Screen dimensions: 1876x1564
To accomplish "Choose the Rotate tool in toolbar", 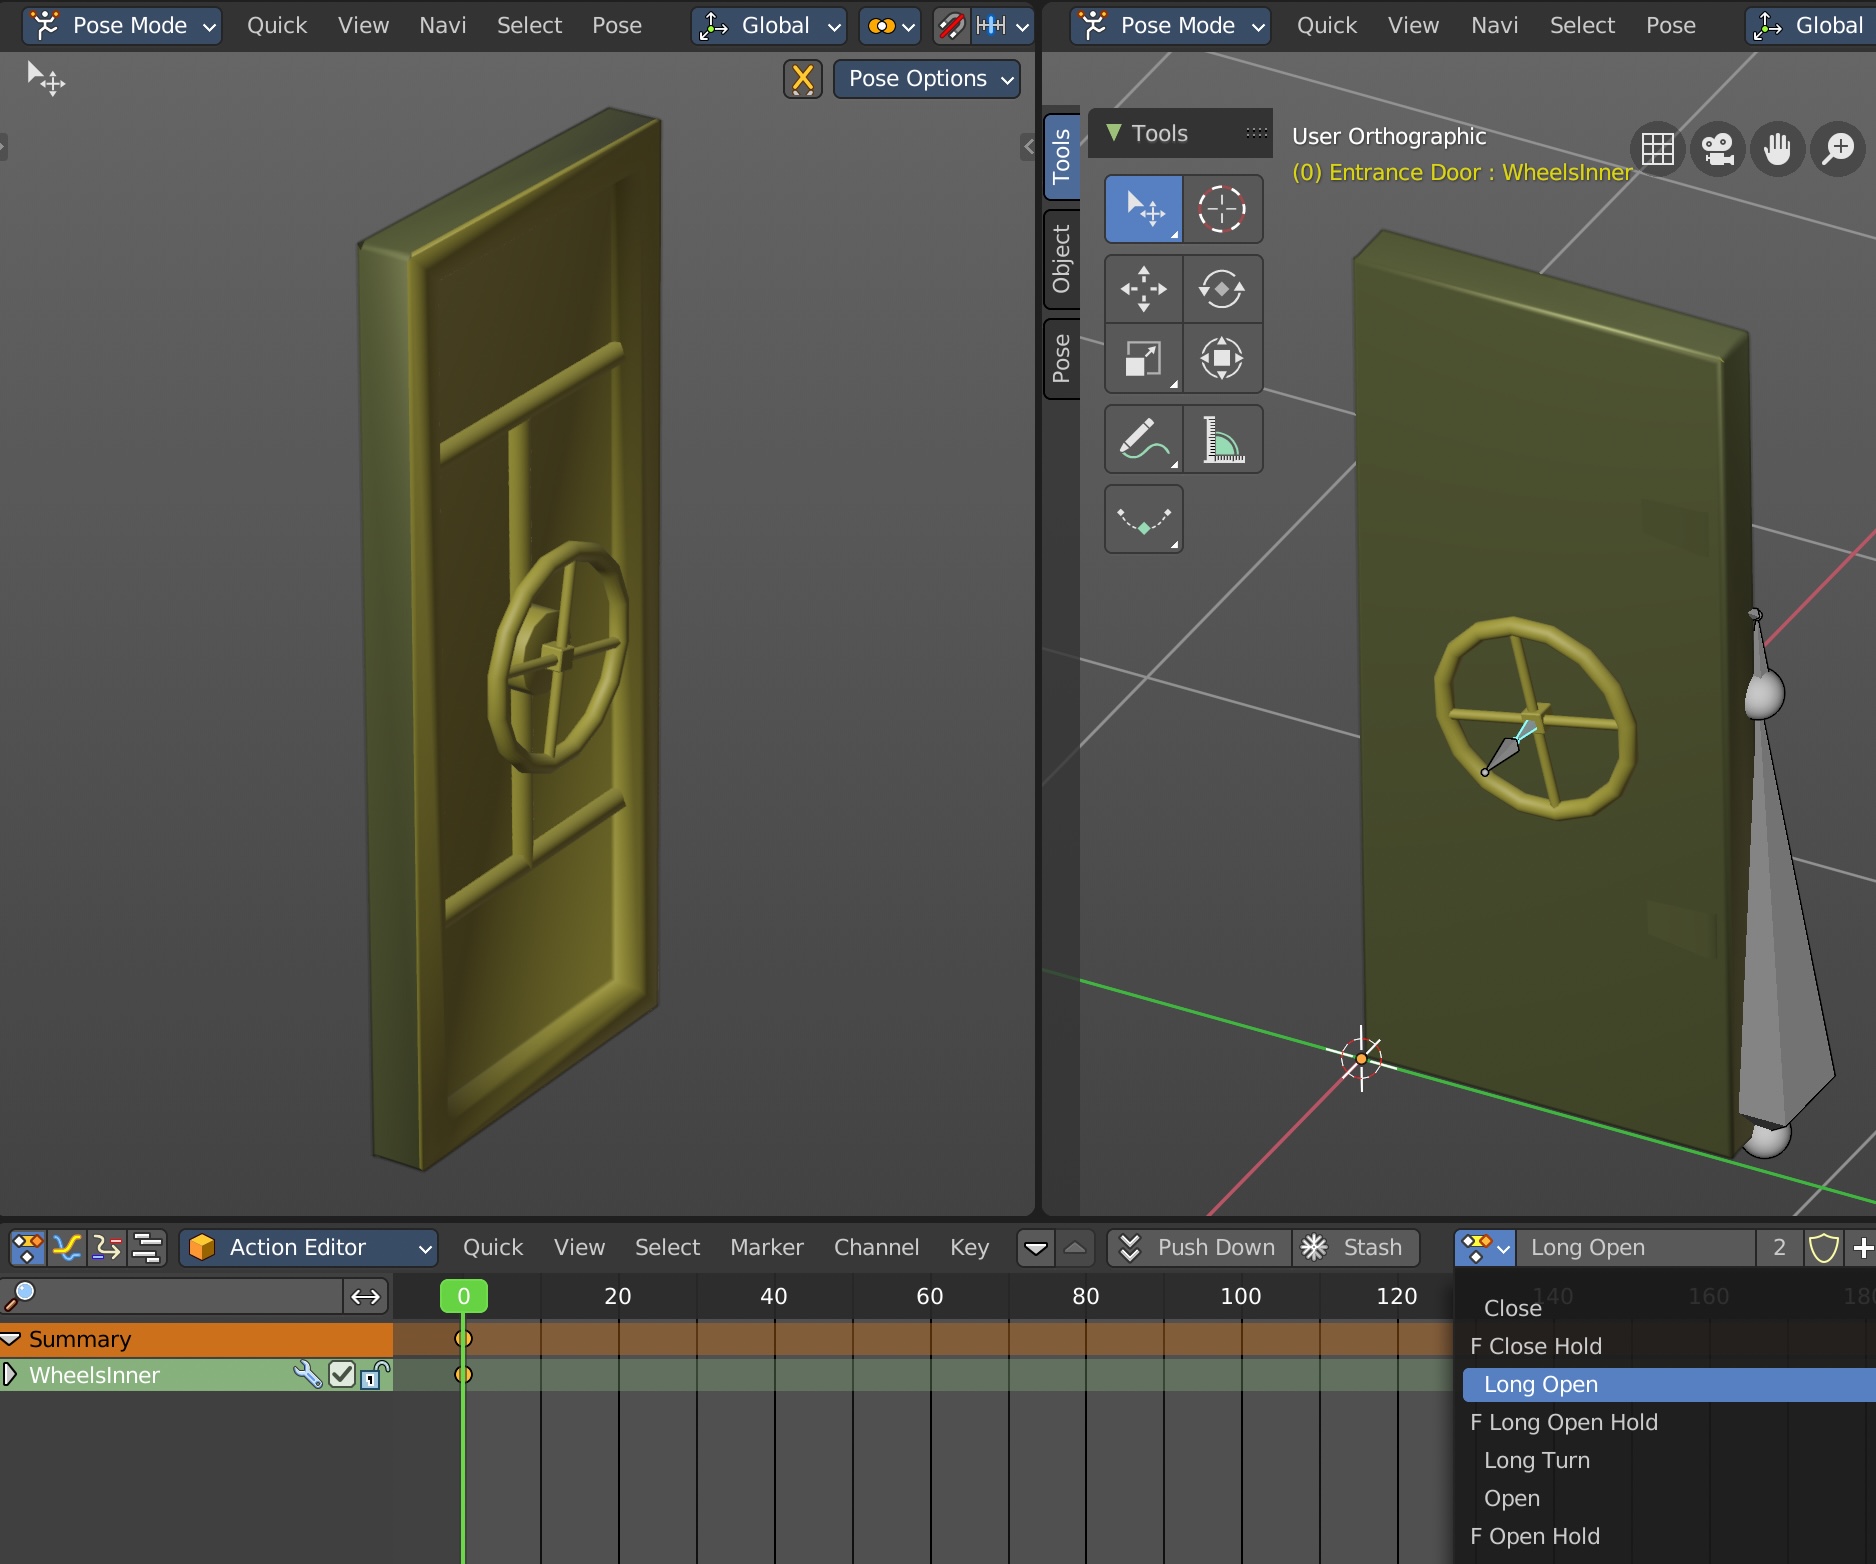I will tap(1222, 289).
